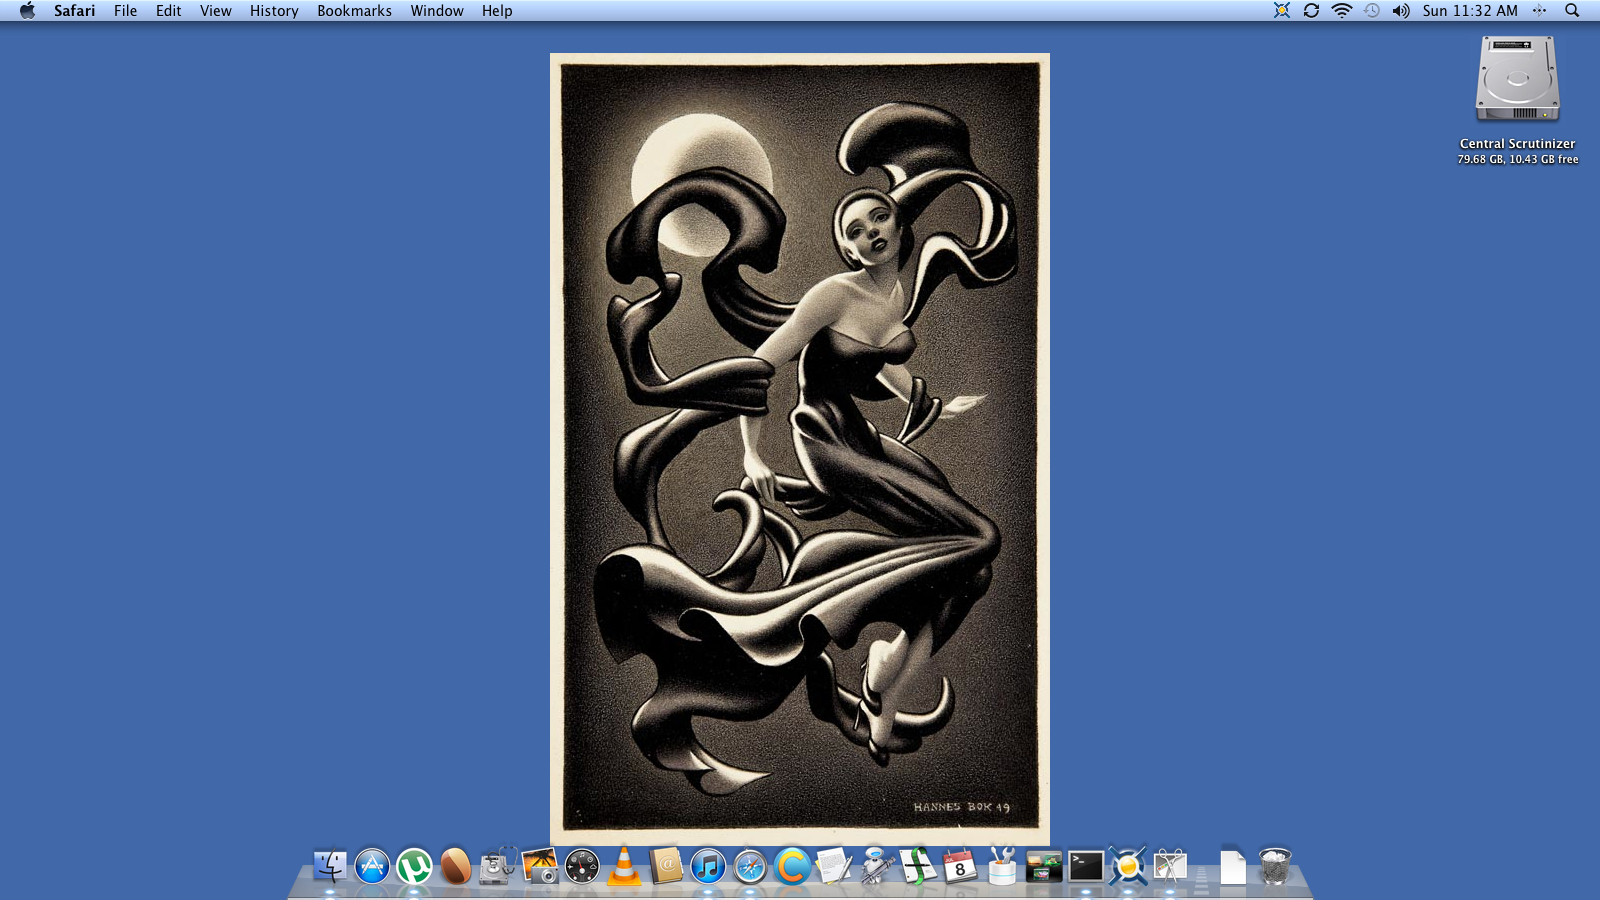Viewport: 1600px width, 900px height.
Task: Open the Trash in the Dock
Action: pyautogui.click(x=1275, y=866)
